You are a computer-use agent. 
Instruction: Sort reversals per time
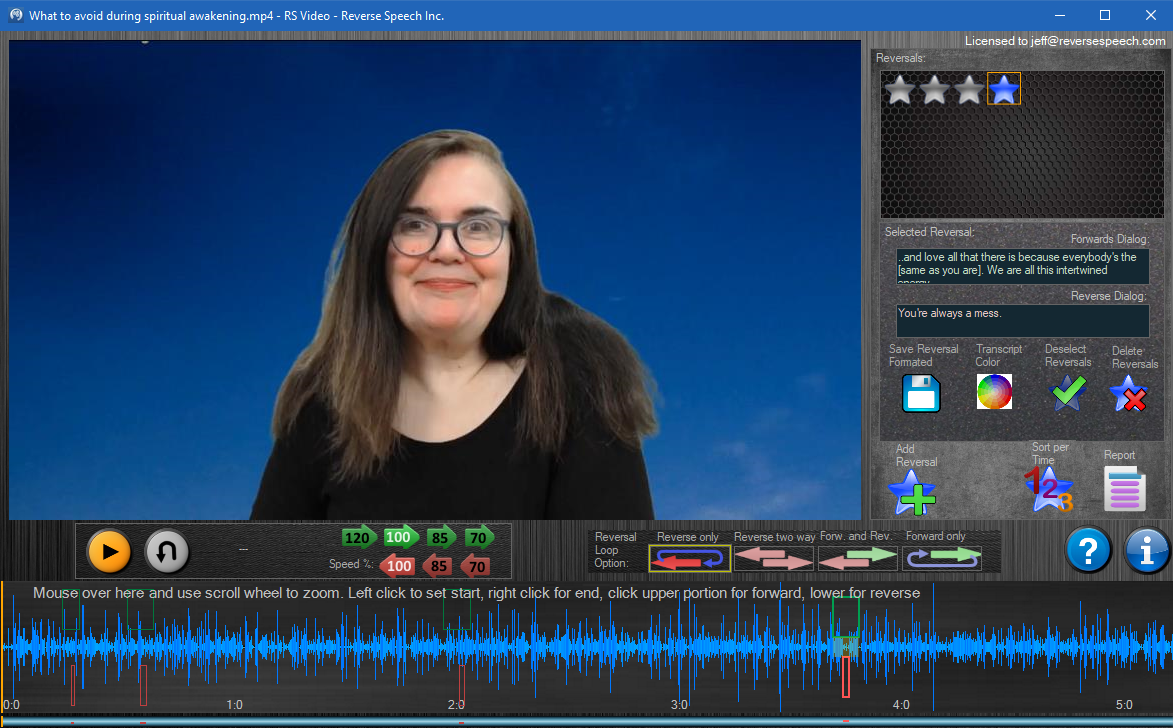[x=1049, y=489]
